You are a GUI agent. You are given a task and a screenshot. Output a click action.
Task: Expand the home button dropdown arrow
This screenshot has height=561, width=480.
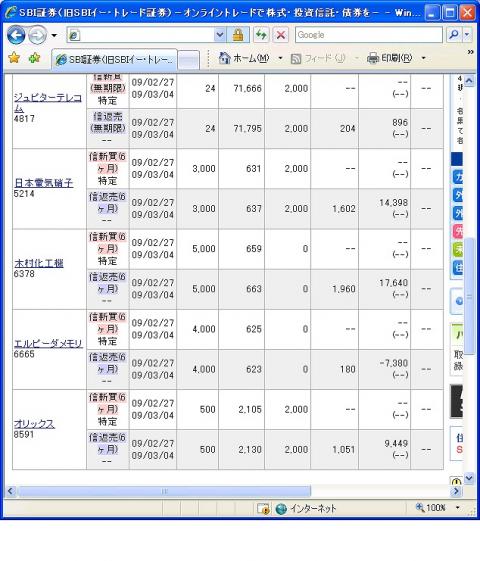[280, 58]
